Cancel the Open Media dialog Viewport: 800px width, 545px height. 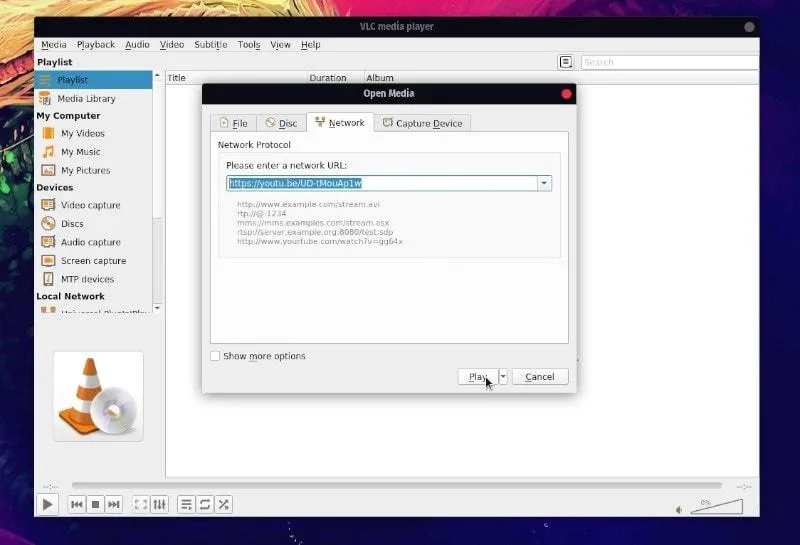539,376
